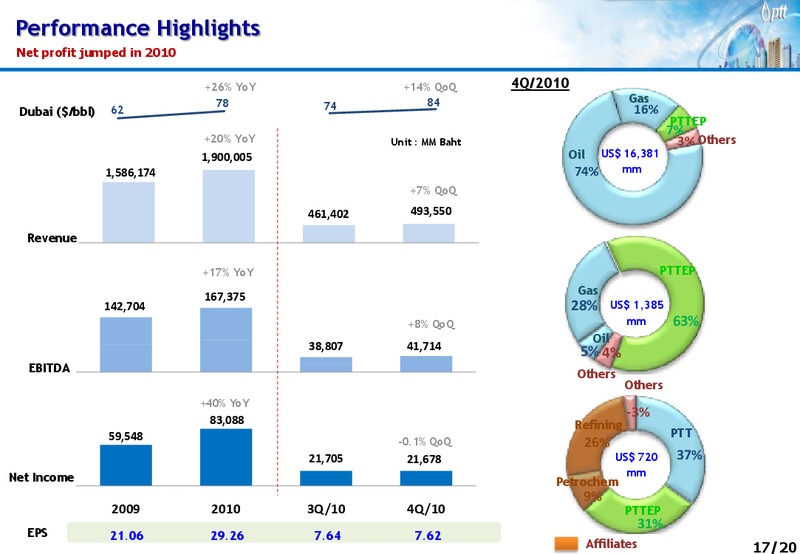Click the orange Affiliates legend swatch
Image resolution: width=800 pixels, height=554 pixels.
pyautogui.click(x=566, y=544)
